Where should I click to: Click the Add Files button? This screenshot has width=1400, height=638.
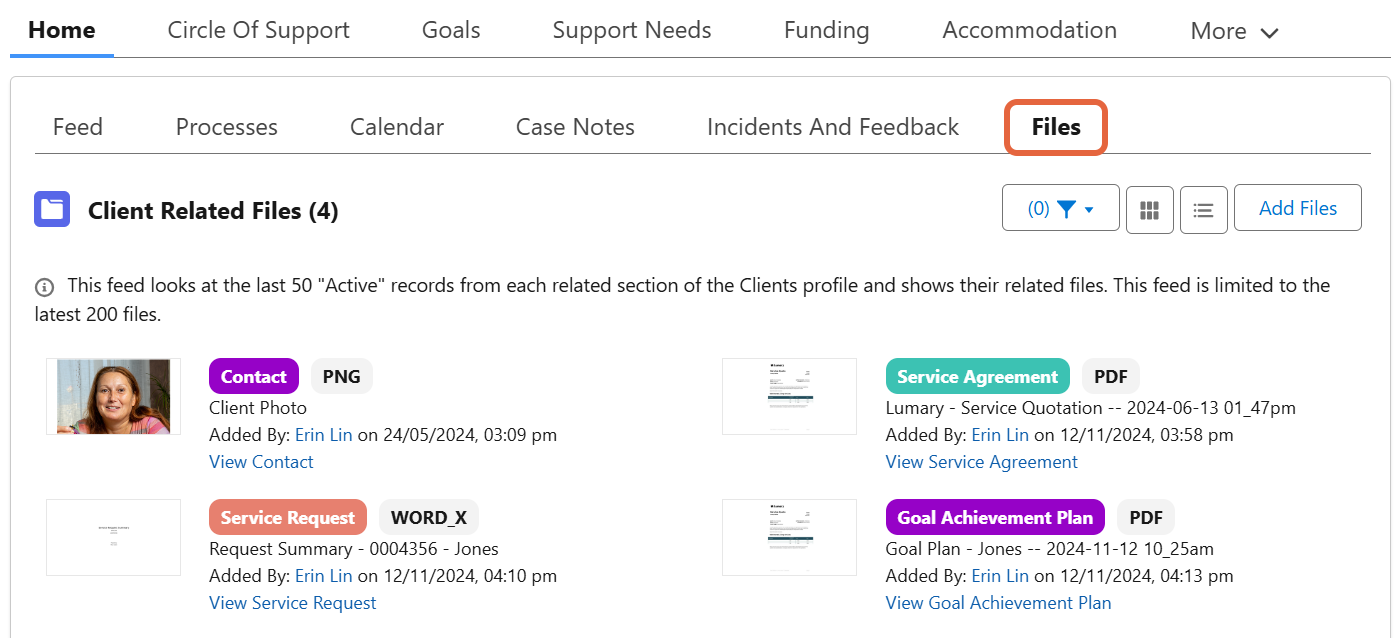1297,208
